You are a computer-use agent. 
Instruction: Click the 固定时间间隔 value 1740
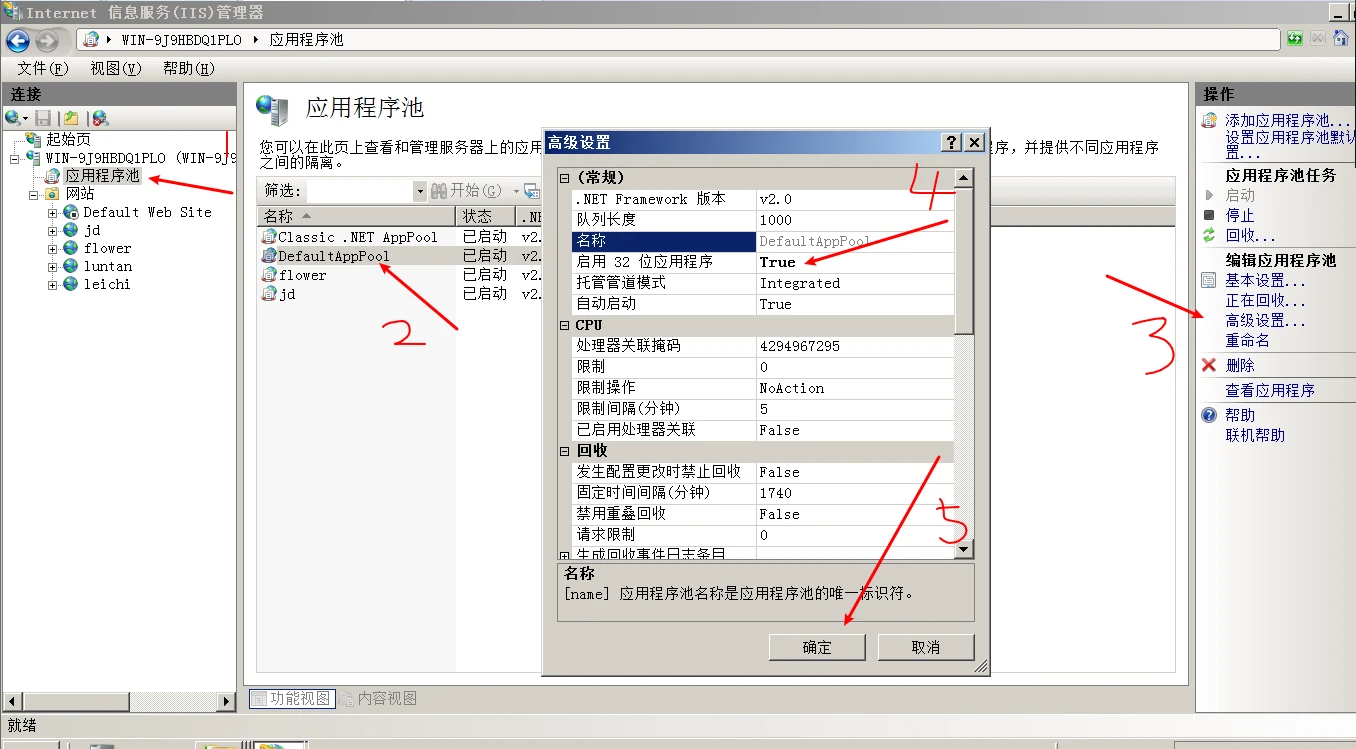(855, 493)
